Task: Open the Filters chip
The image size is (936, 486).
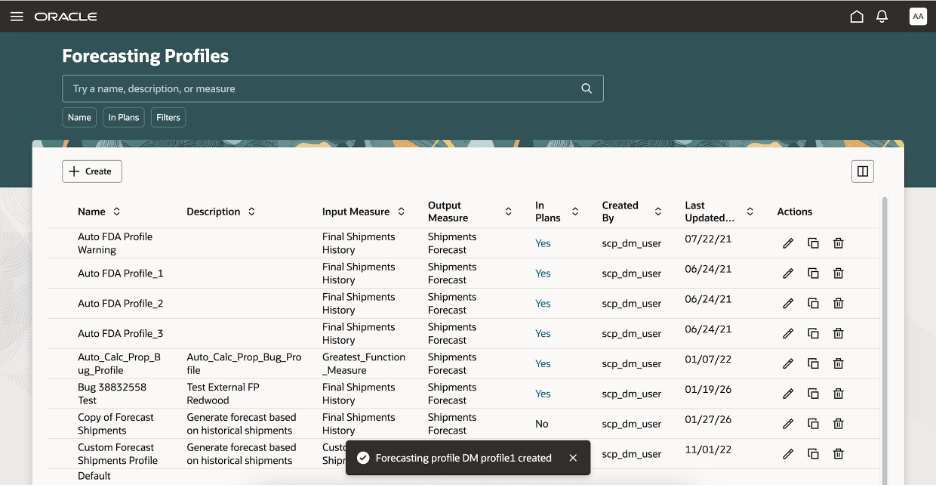Action: (168, 117)
